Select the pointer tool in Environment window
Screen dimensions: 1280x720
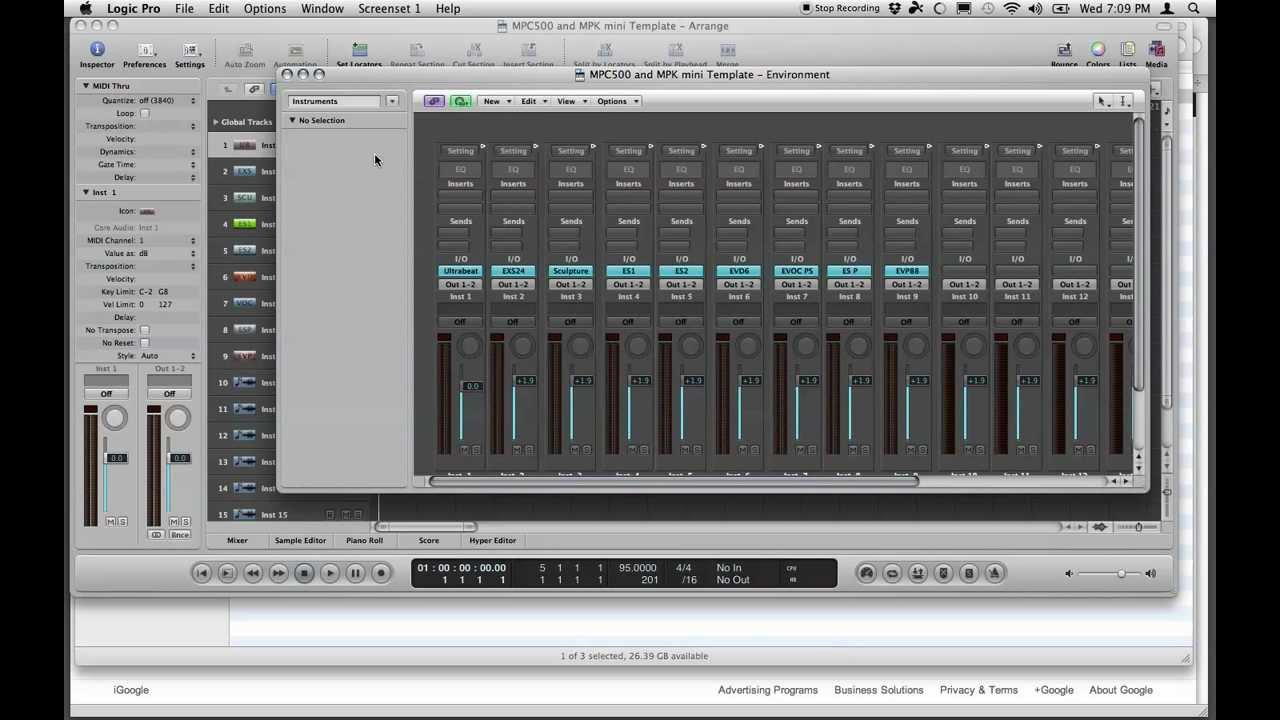(x=1102, y=101)
